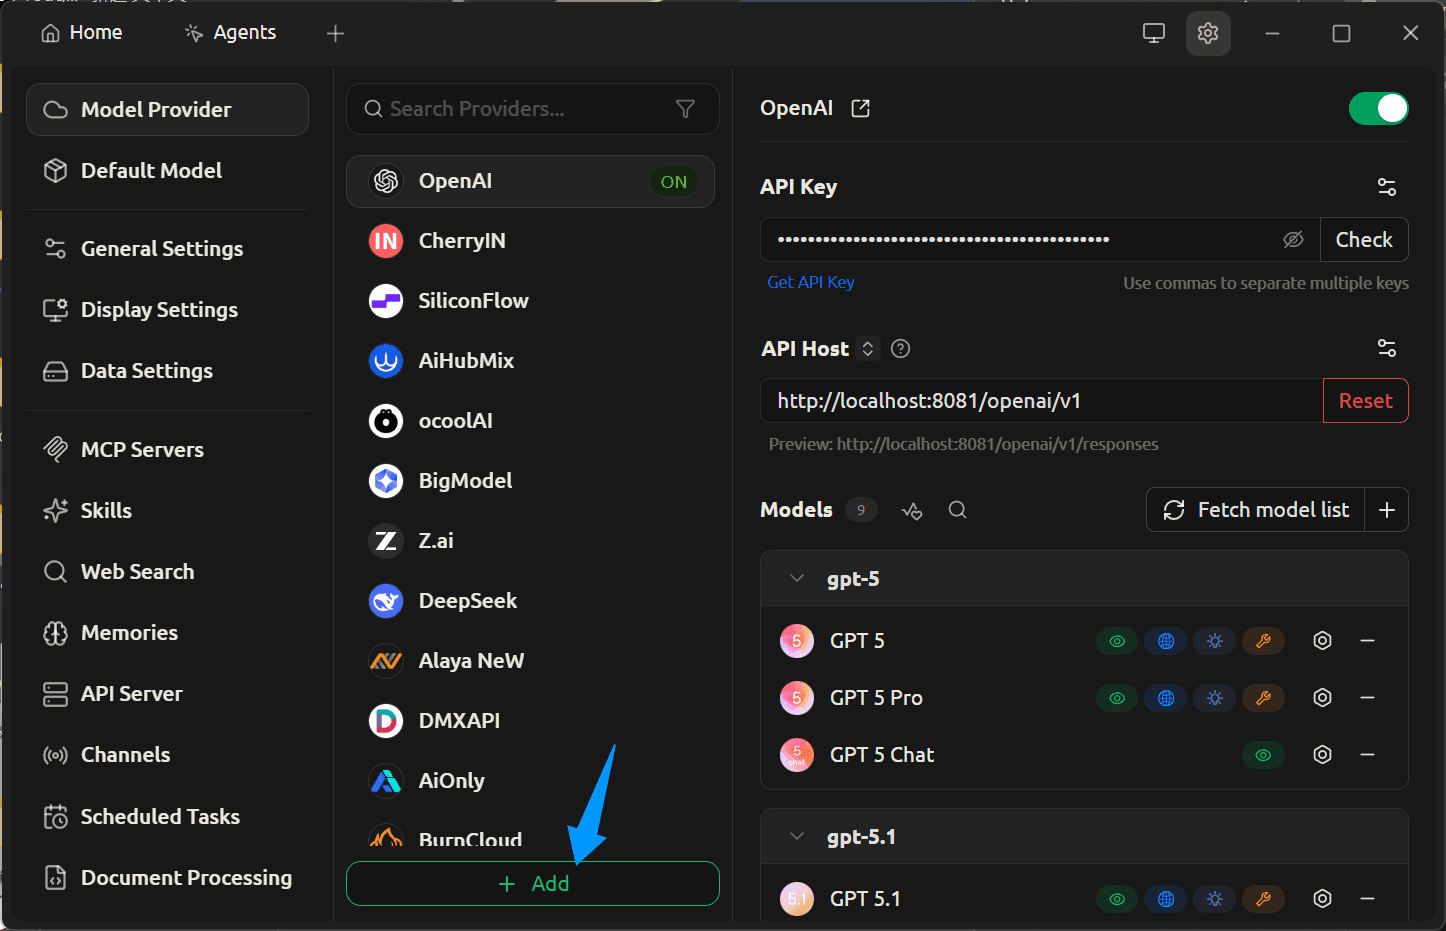Screen dimensions: 1446x931
Task: Remove the GPT 5 model
Action: (1368, 641)
